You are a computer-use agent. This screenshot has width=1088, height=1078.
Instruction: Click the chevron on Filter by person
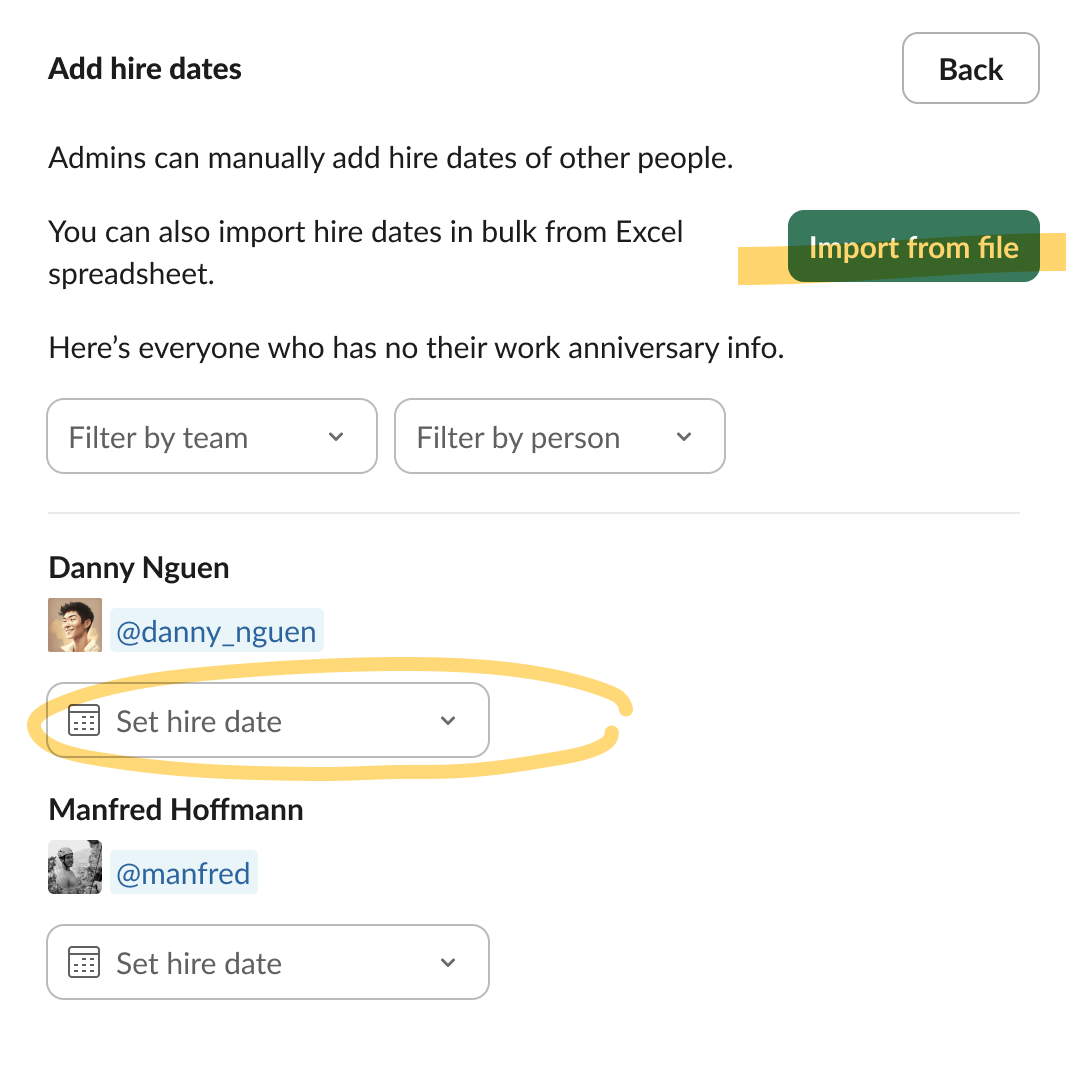(x=683, y=436)
